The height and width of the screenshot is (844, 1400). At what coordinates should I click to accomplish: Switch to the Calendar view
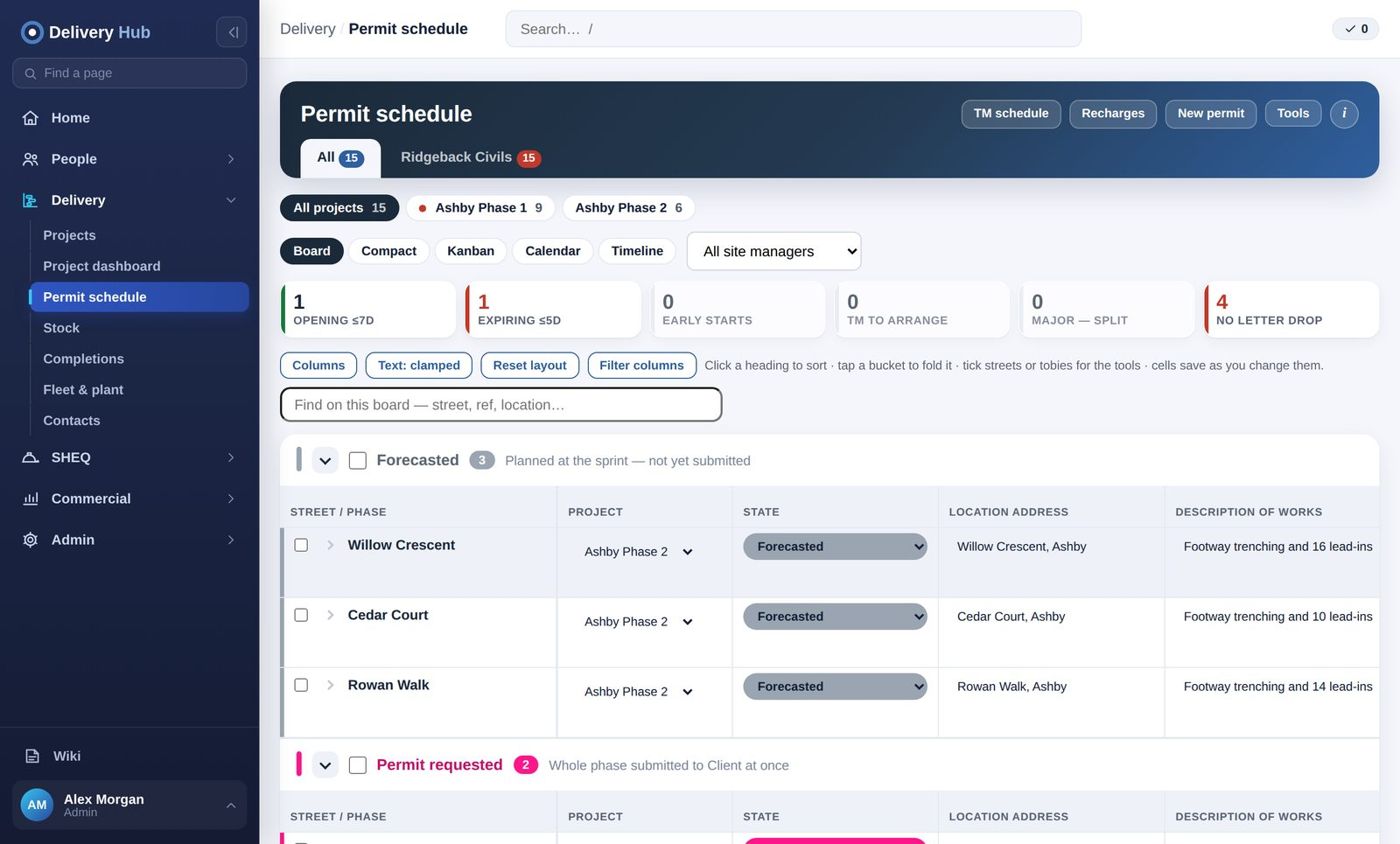pyautogui.click(x=553, y=251)
